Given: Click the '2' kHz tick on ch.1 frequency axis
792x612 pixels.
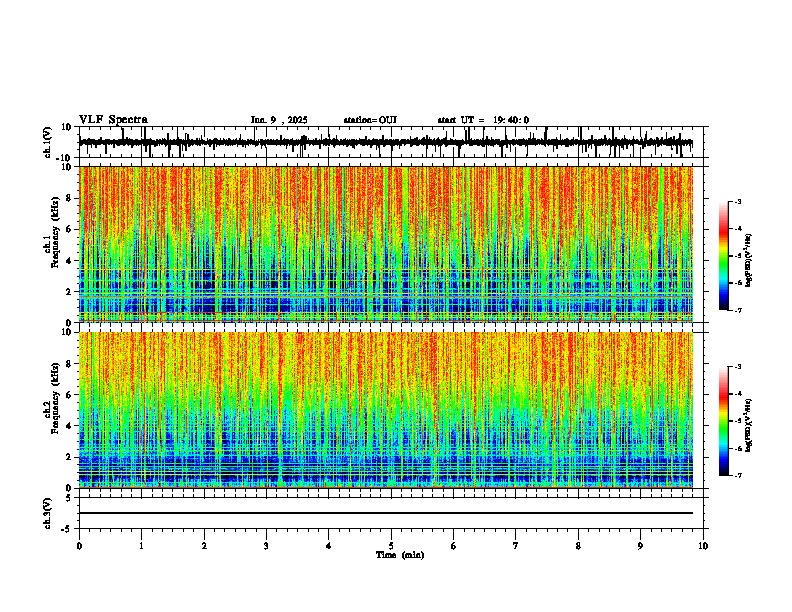Looking at the screenshot, I should pyautogui.click(x=70, y=291).
